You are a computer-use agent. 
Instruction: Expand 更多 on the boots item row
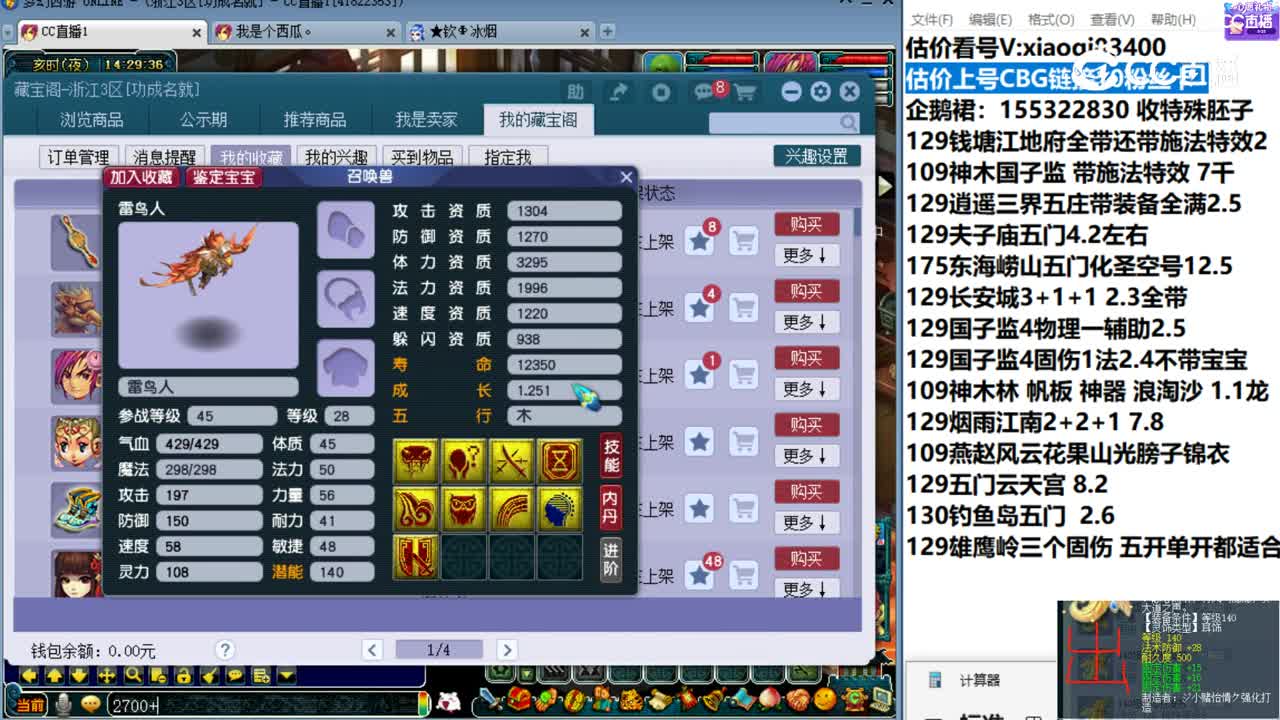(x=806, y=523)
